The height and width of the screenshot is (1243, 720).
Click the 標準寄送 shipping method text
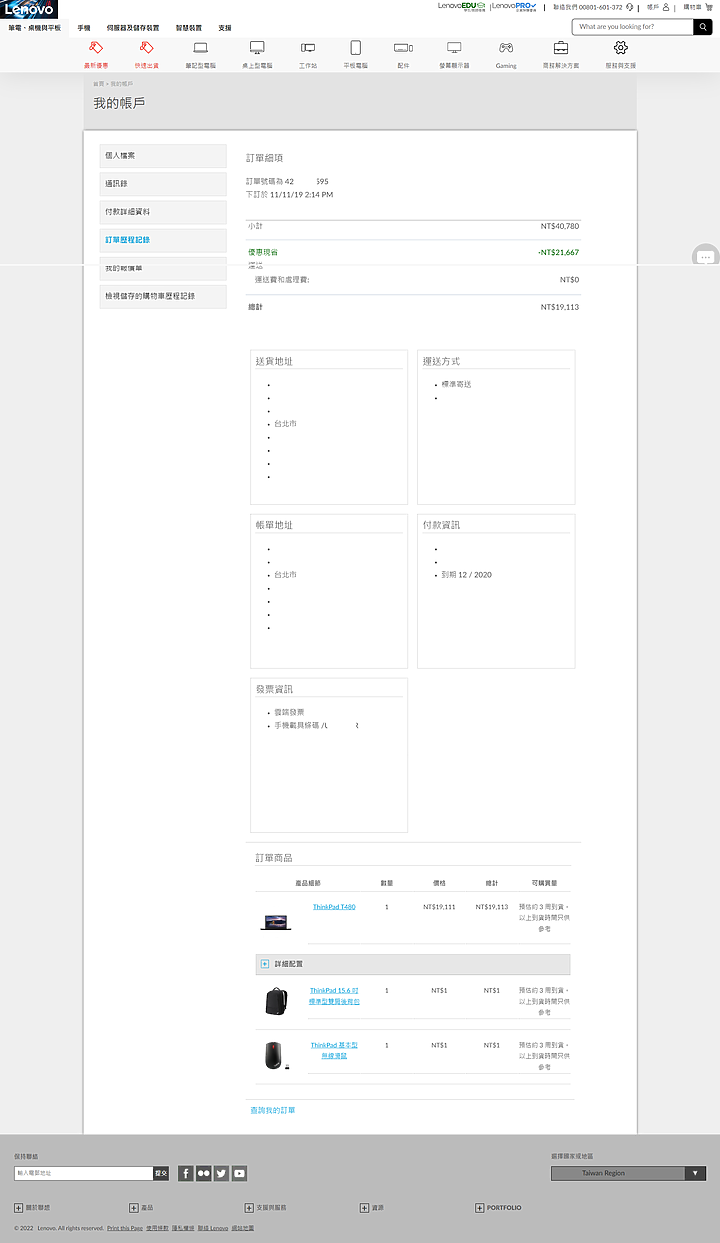point(456,384)
